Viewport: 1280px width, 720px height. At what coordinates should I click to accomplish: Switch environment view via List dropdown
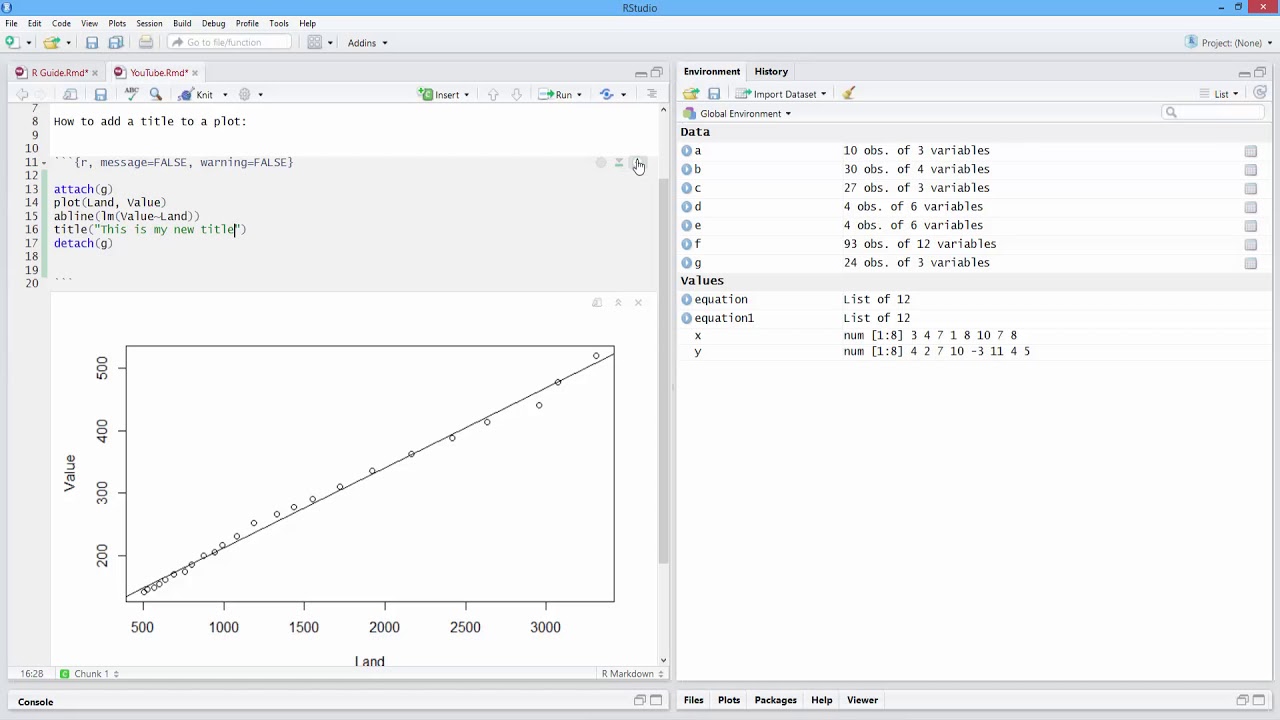coord(1220,94)
